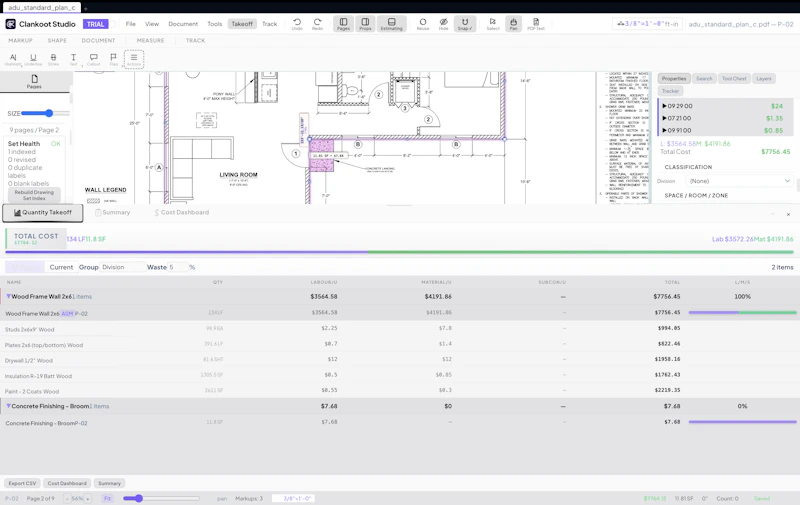800x505 pixels.
Task: Select the Strike markup tool
Action: (53, 60)
